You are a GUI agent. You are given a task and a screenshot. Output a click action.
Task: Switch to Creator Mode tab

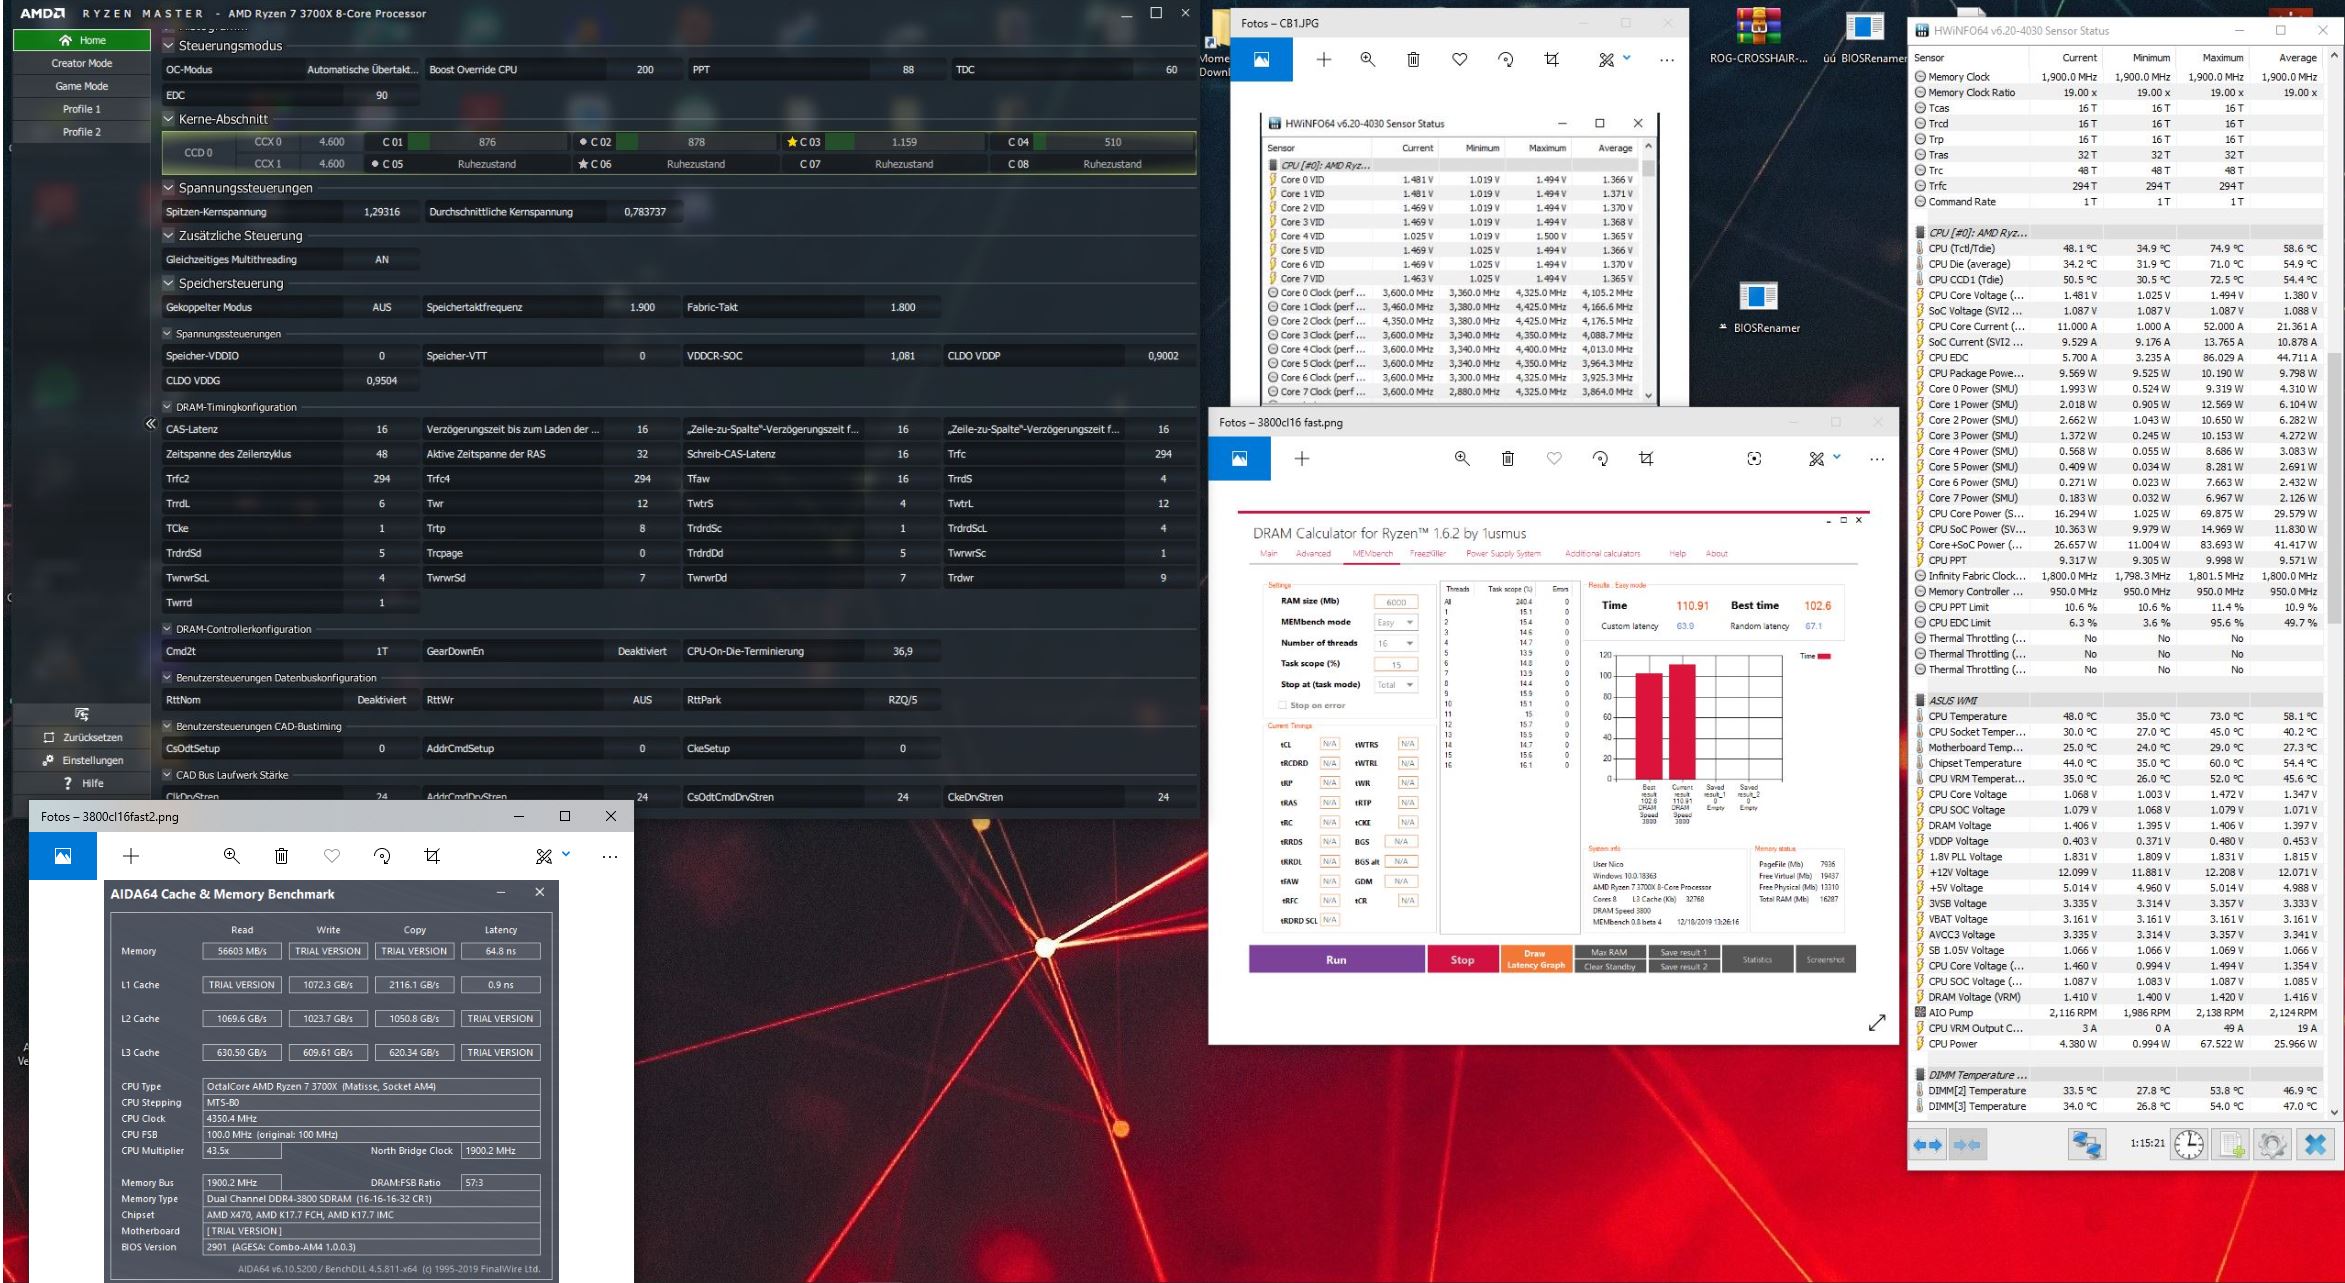click(82, 63)
